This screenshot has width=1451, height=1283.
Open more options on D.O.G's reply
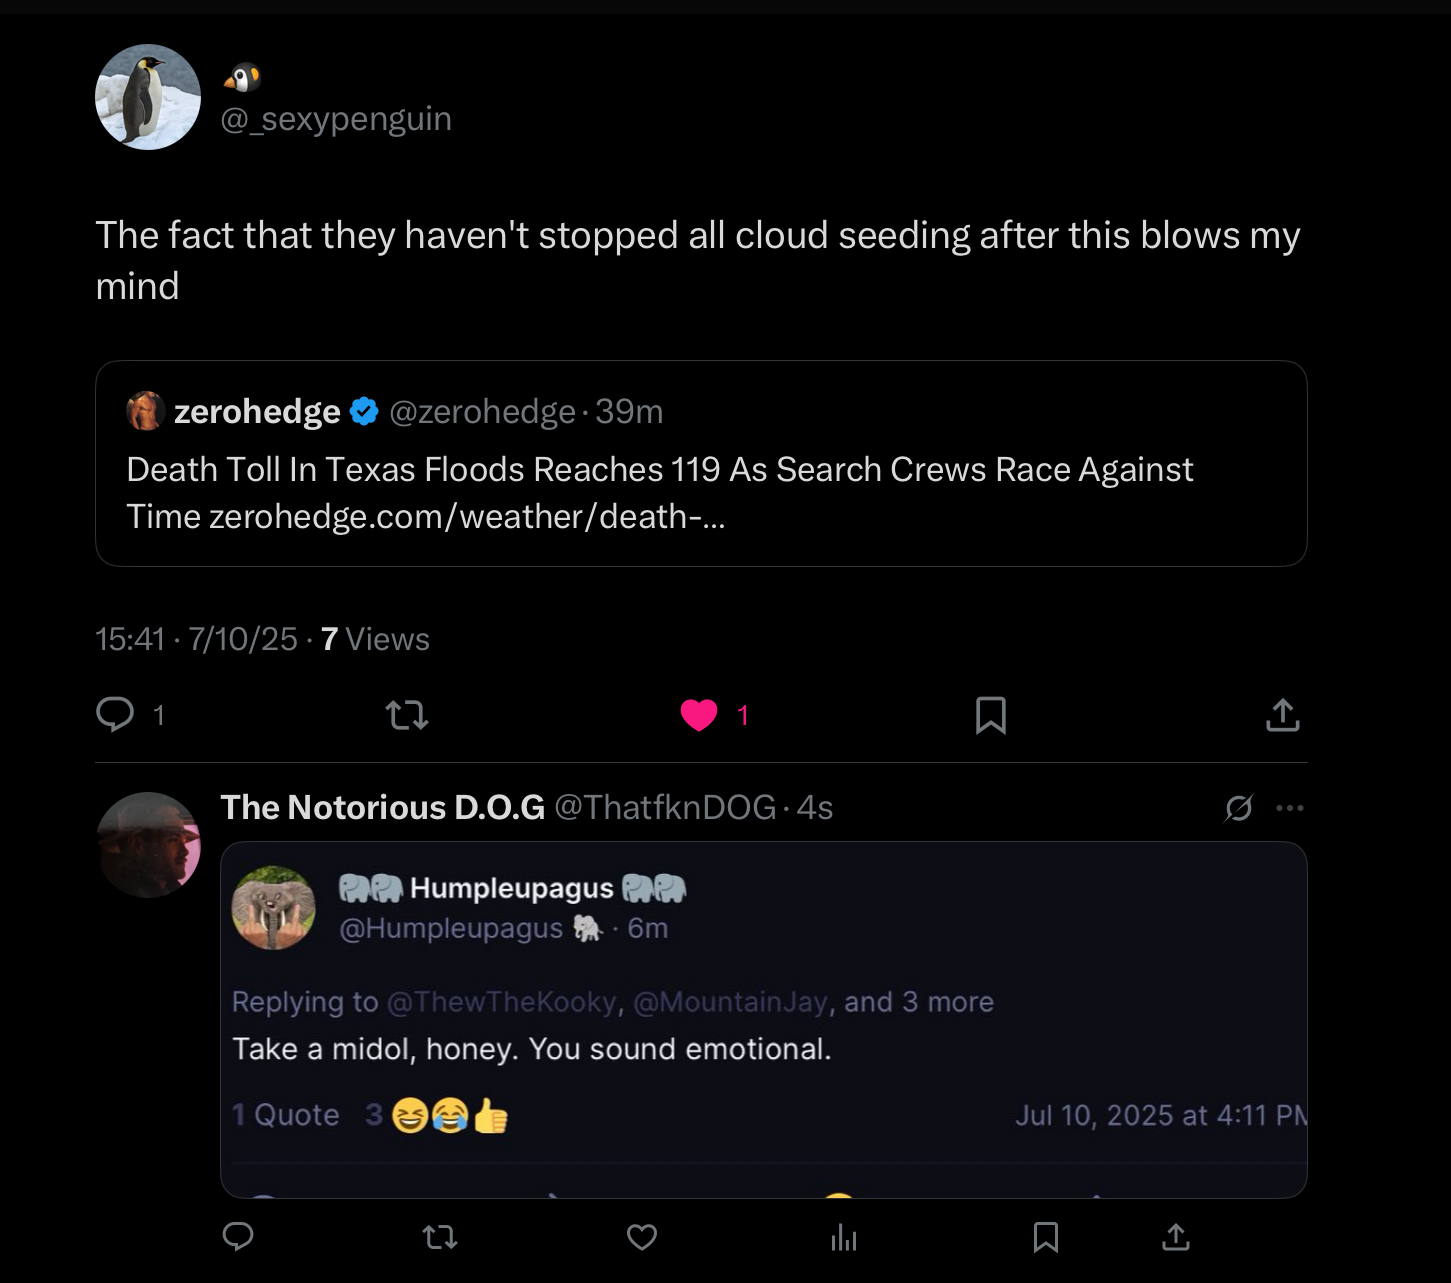(1290, 808)
